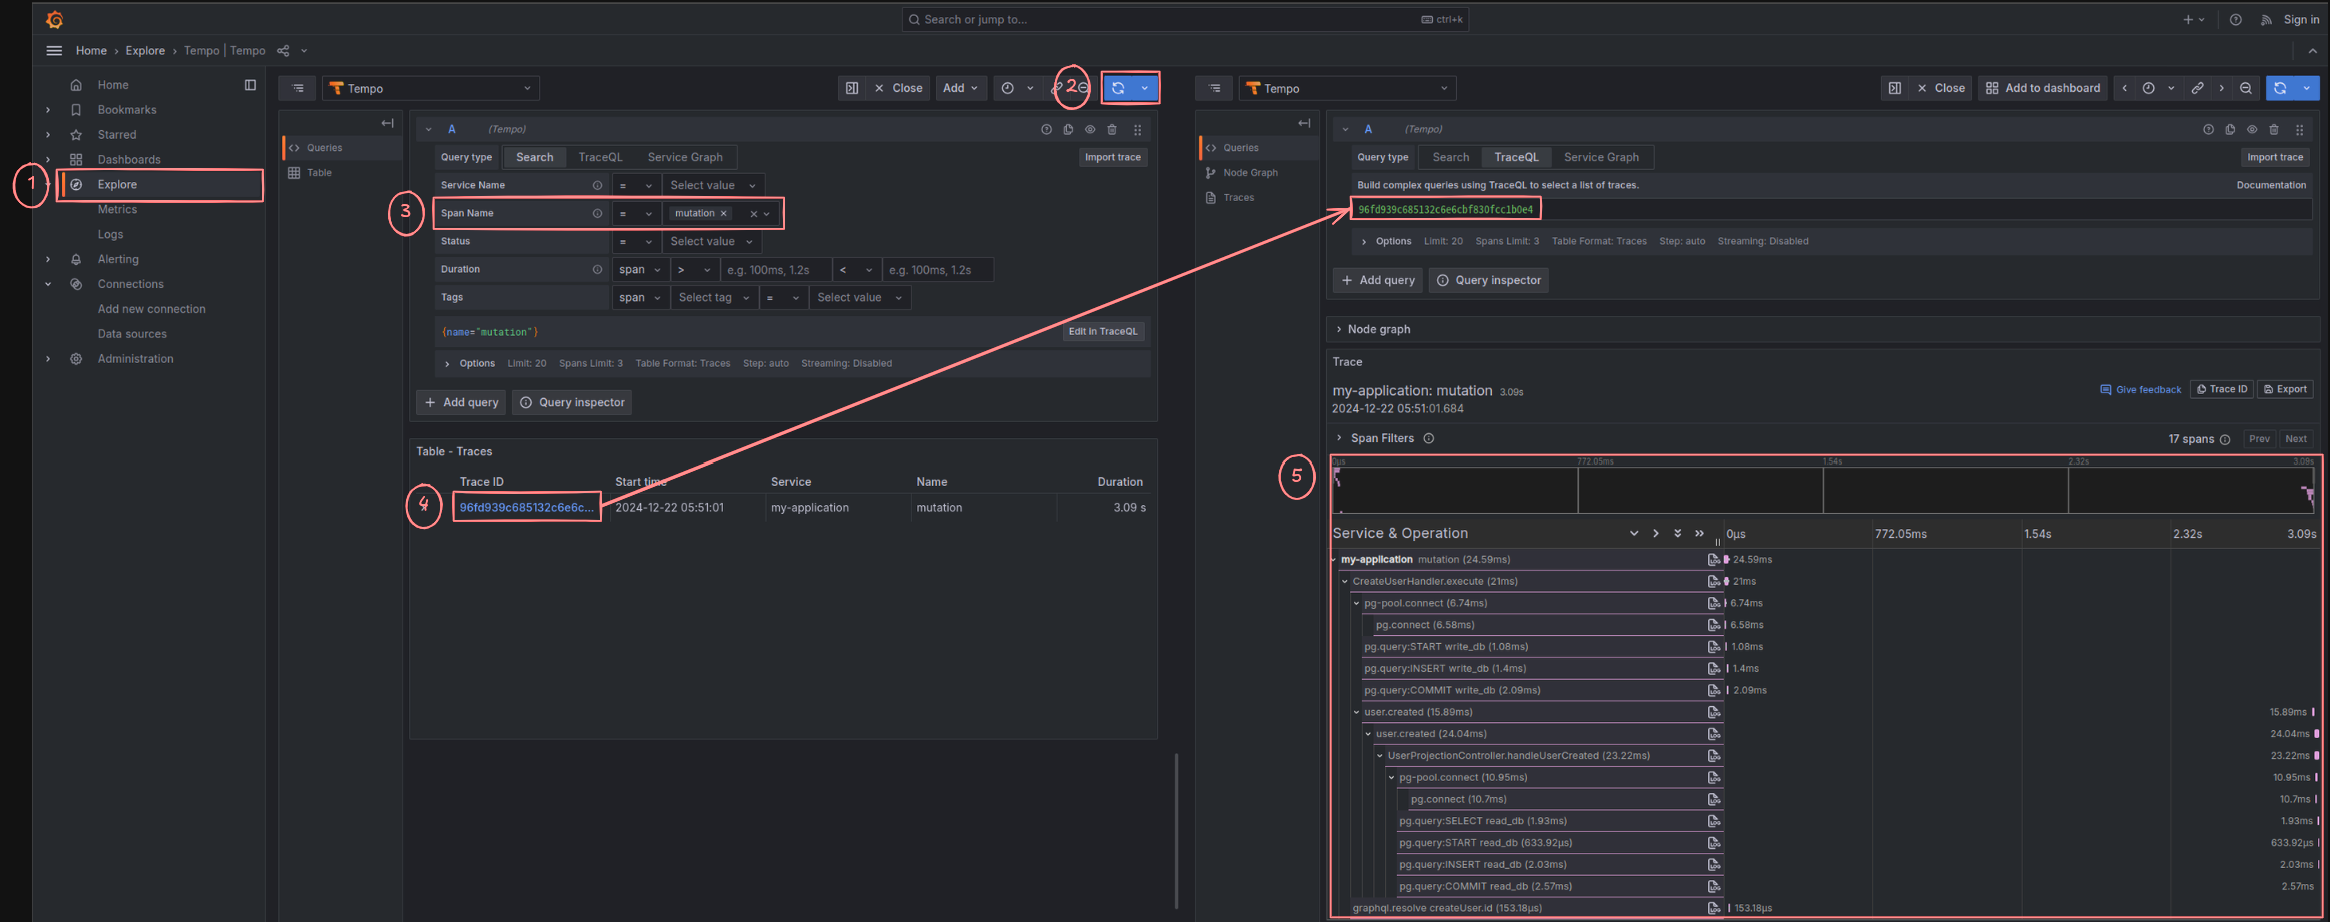
Task: Expand the Span Filters section
Action: (x=1381, y=438)
